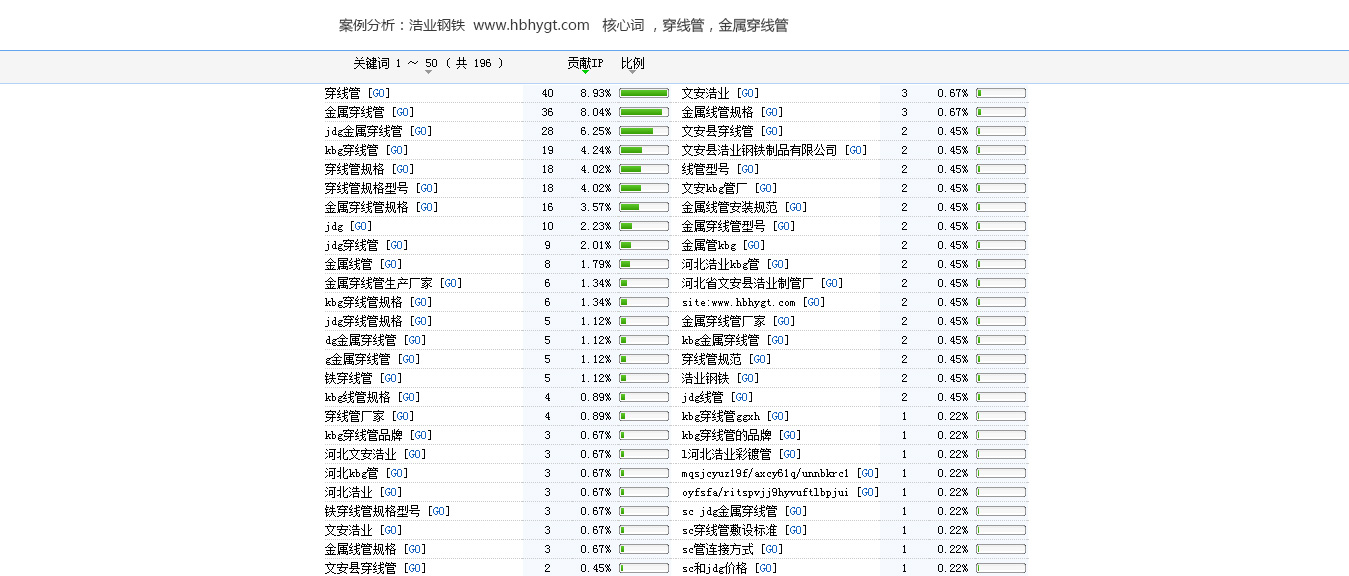
Task: Open GO link for 河北文安浩业
Action: pos(414,454)
